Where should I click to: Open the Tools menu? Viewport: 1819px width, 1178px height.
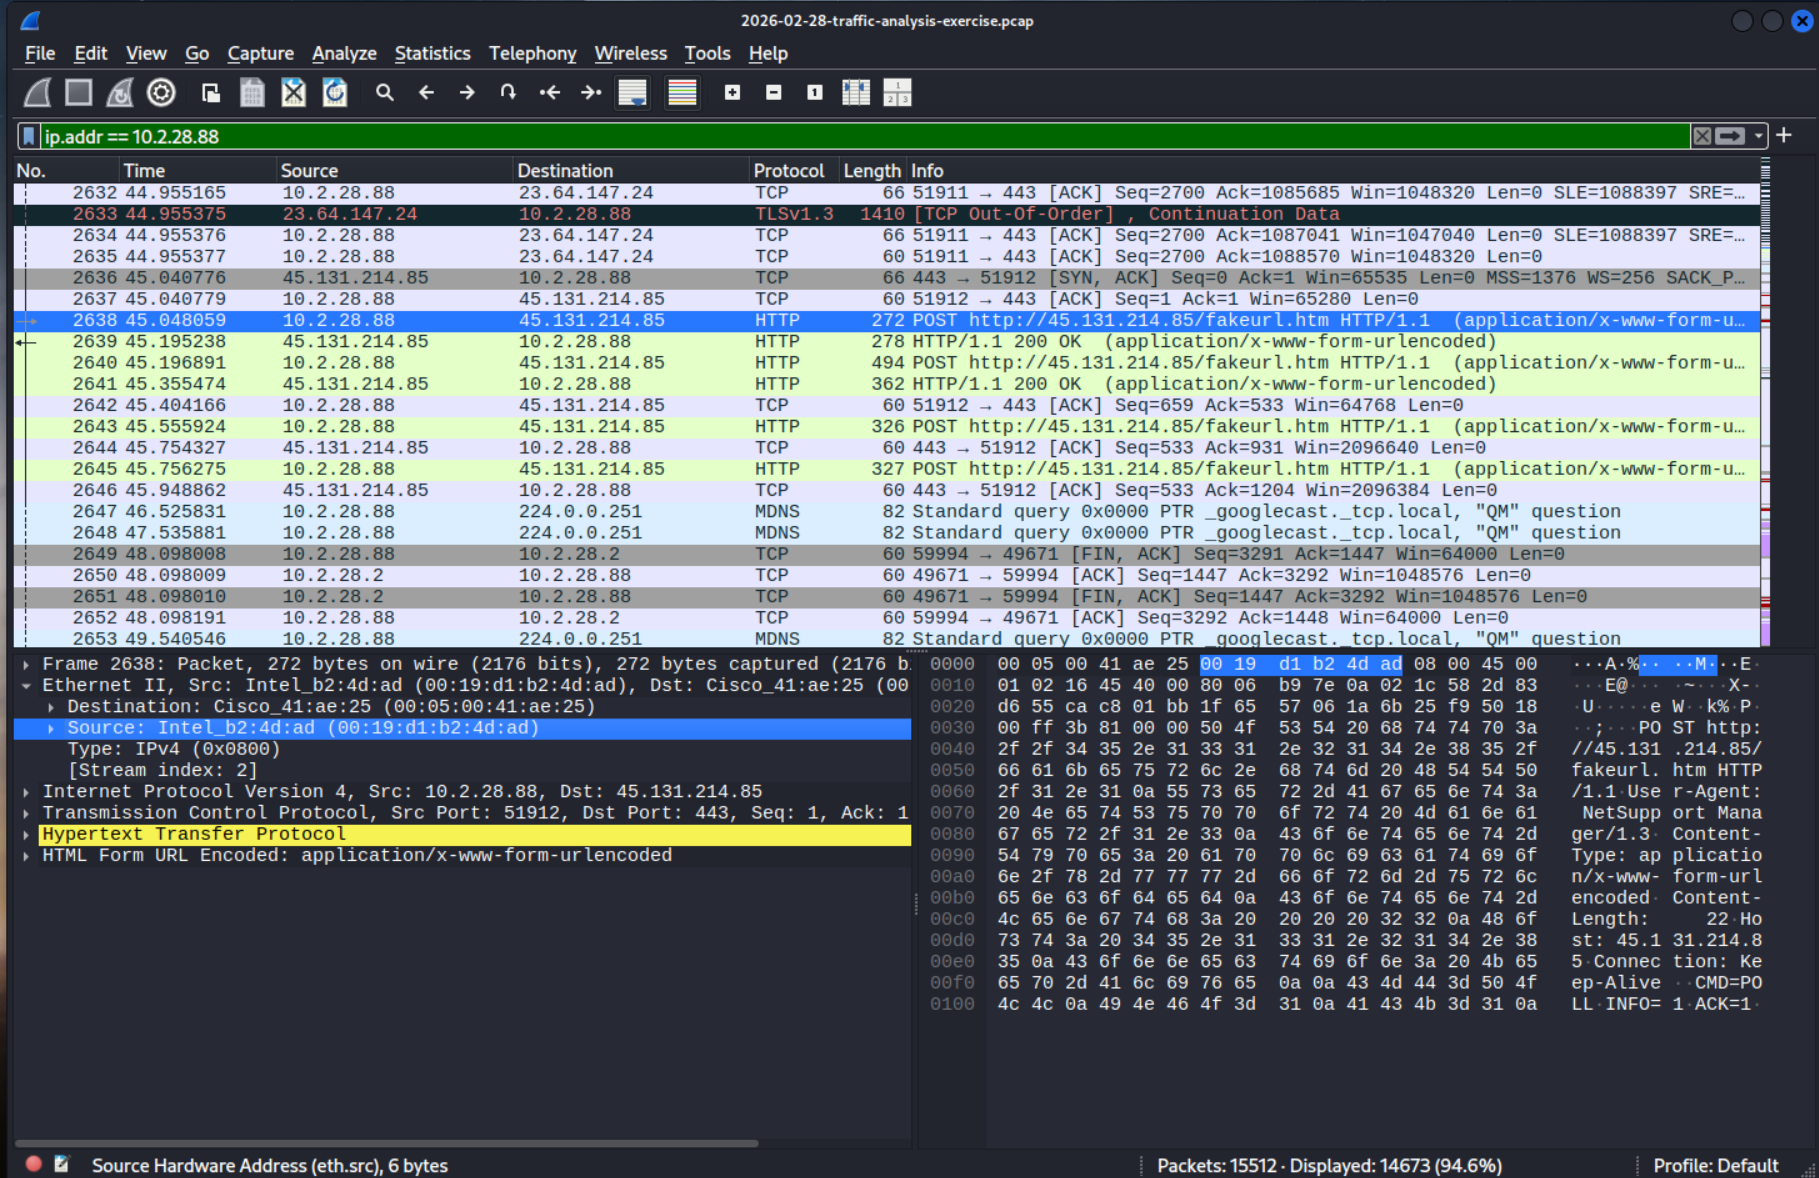pos(707,53)
